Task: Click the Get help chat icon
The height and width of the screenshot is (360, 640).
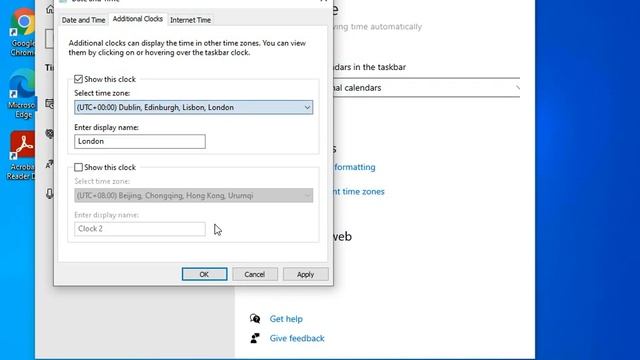Action: pyautogui.click(x=255, y=318)
